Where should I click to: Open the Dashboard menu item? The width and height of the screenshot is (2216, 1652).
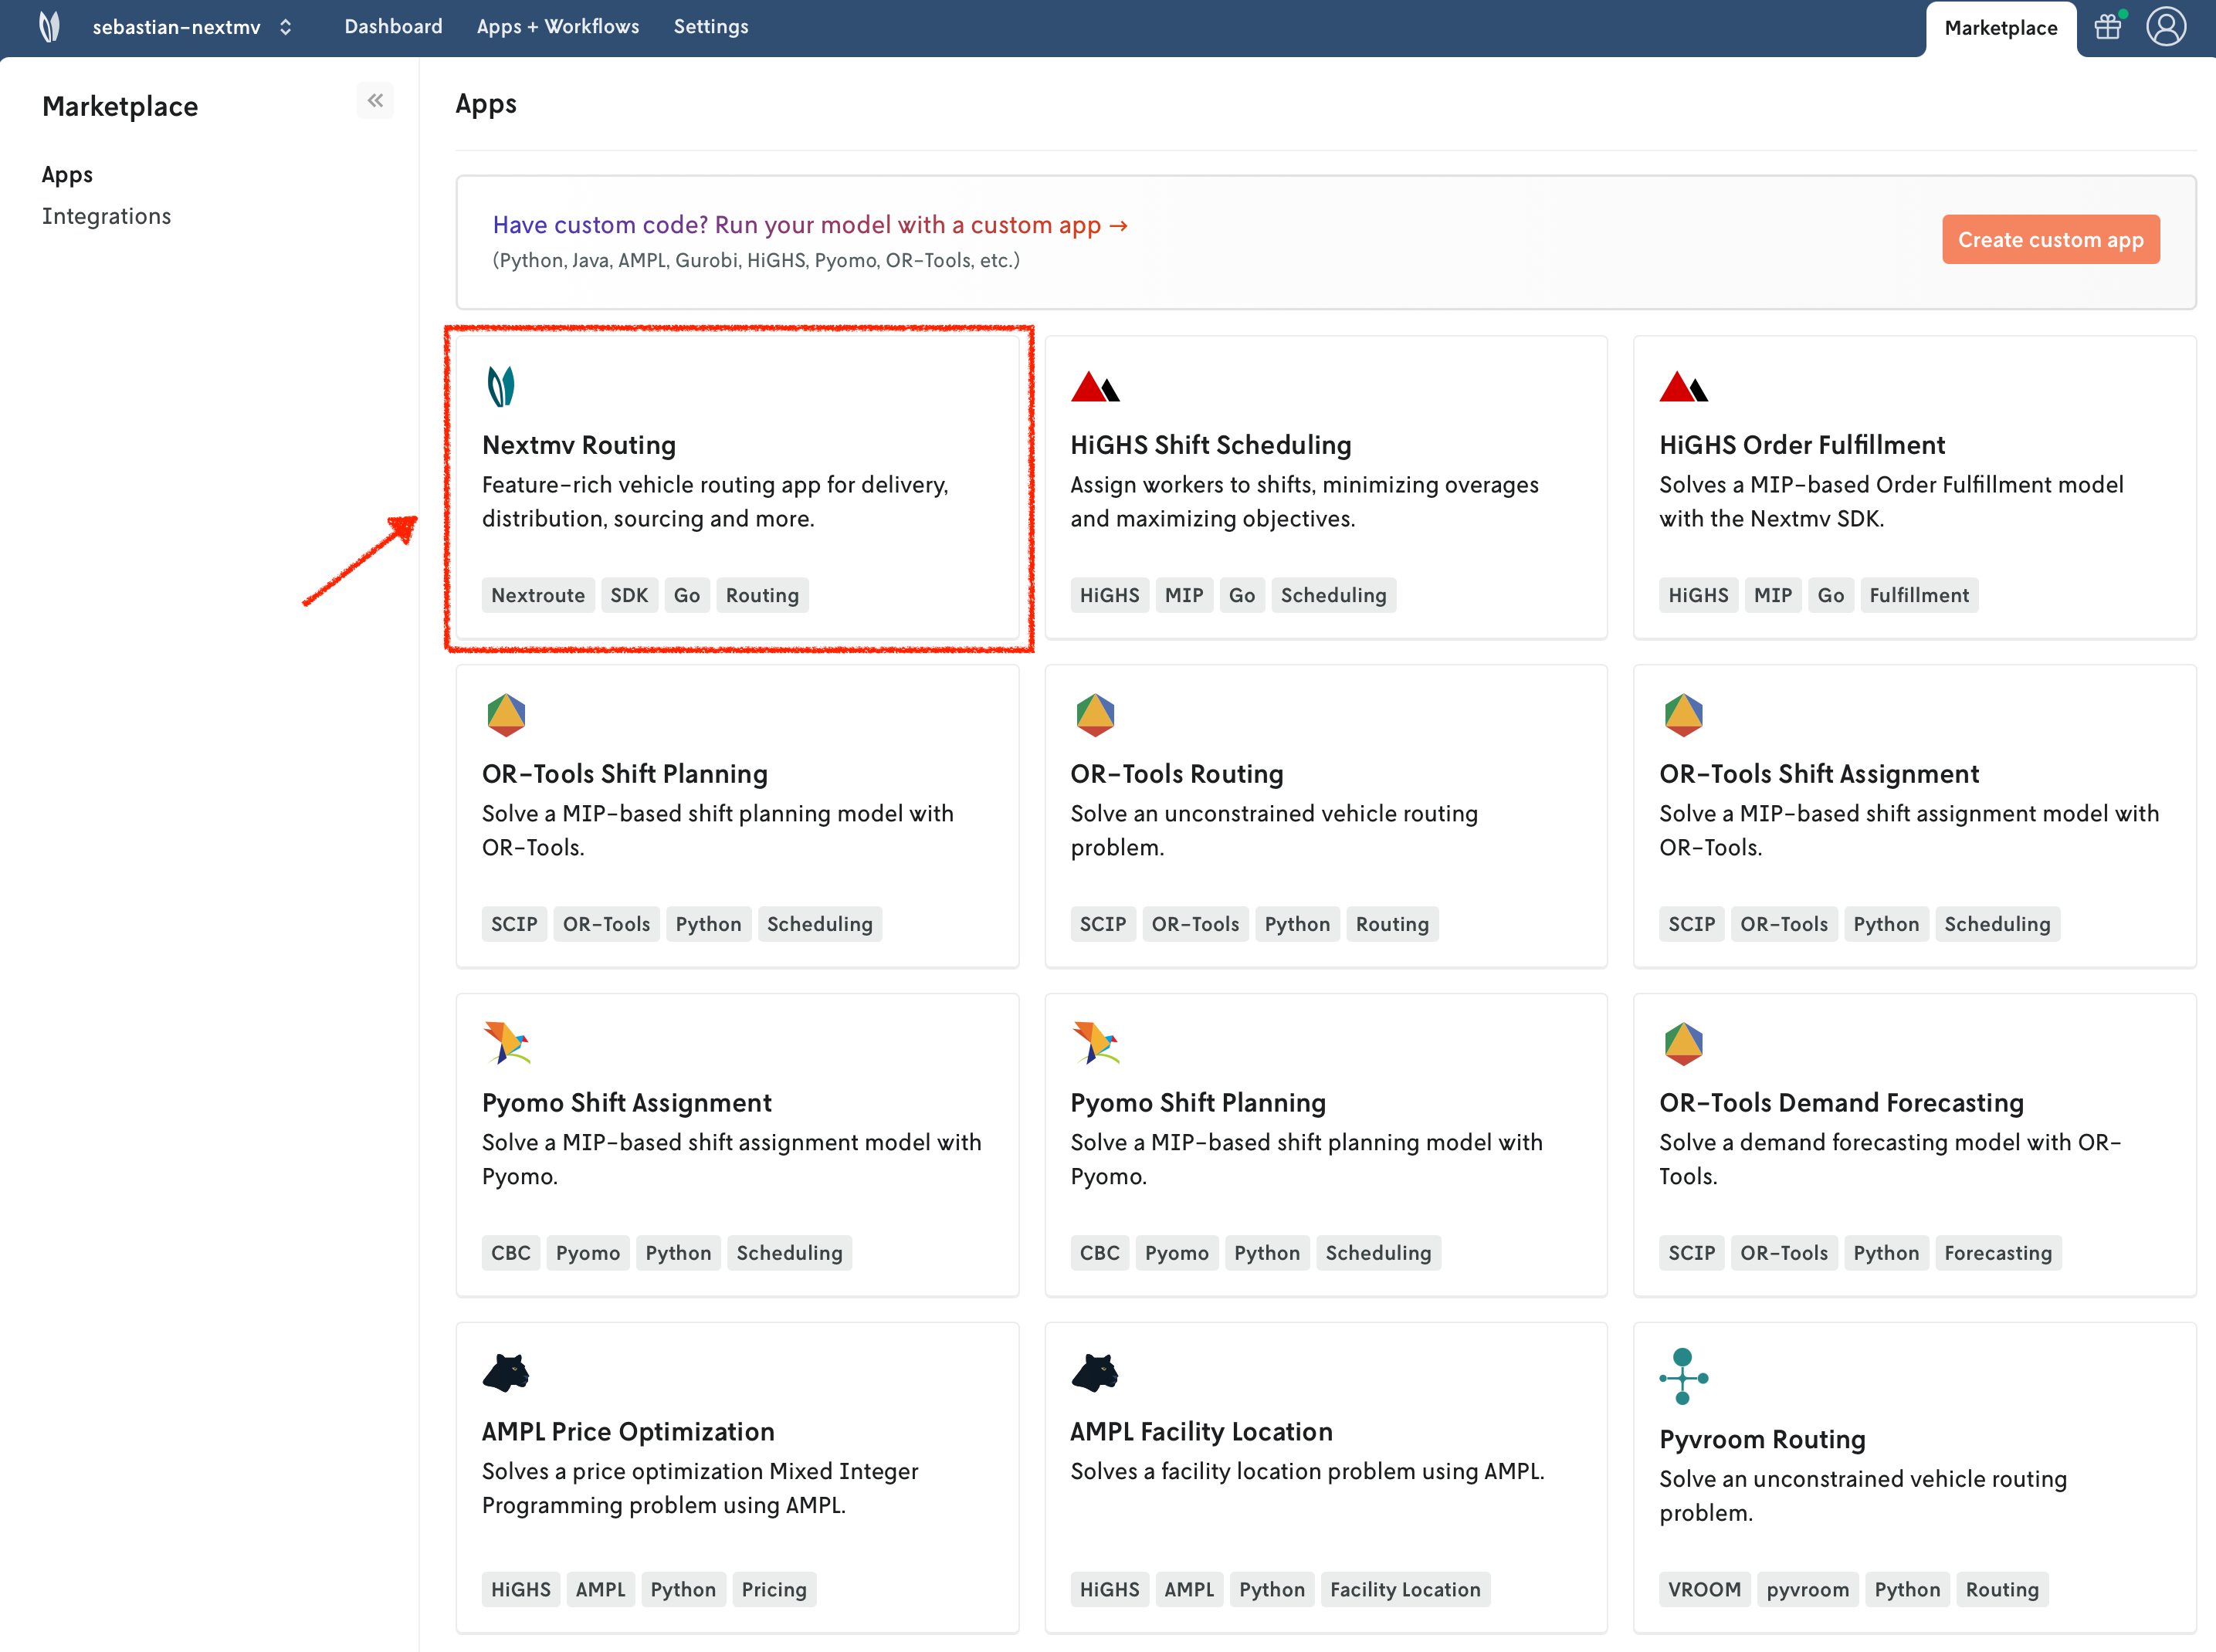pos(393,27)
